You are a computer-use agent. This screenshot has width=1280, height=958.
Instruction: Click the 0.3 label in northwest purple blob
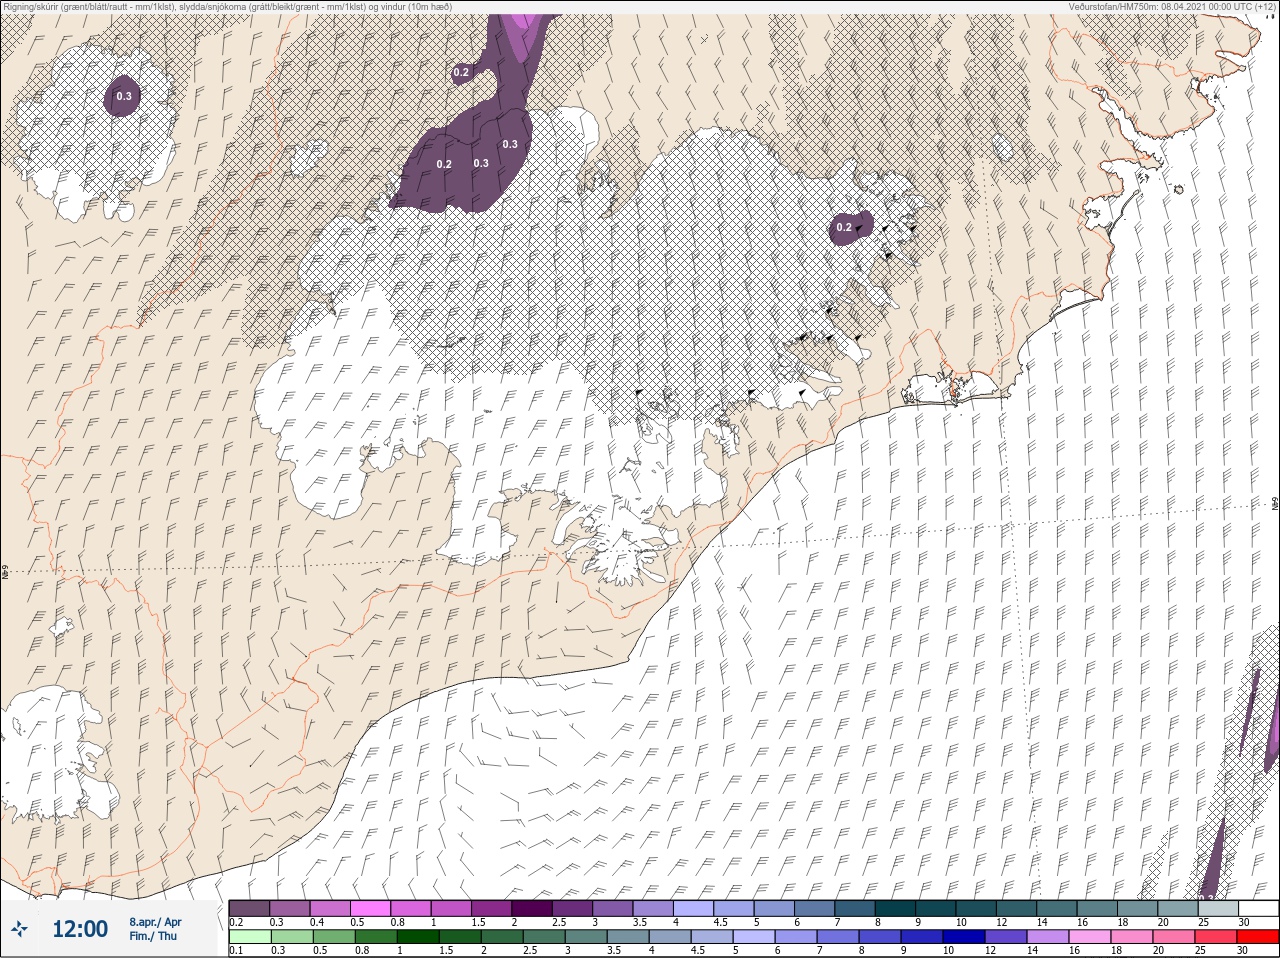pyautogui.click(x=124, y=96)
